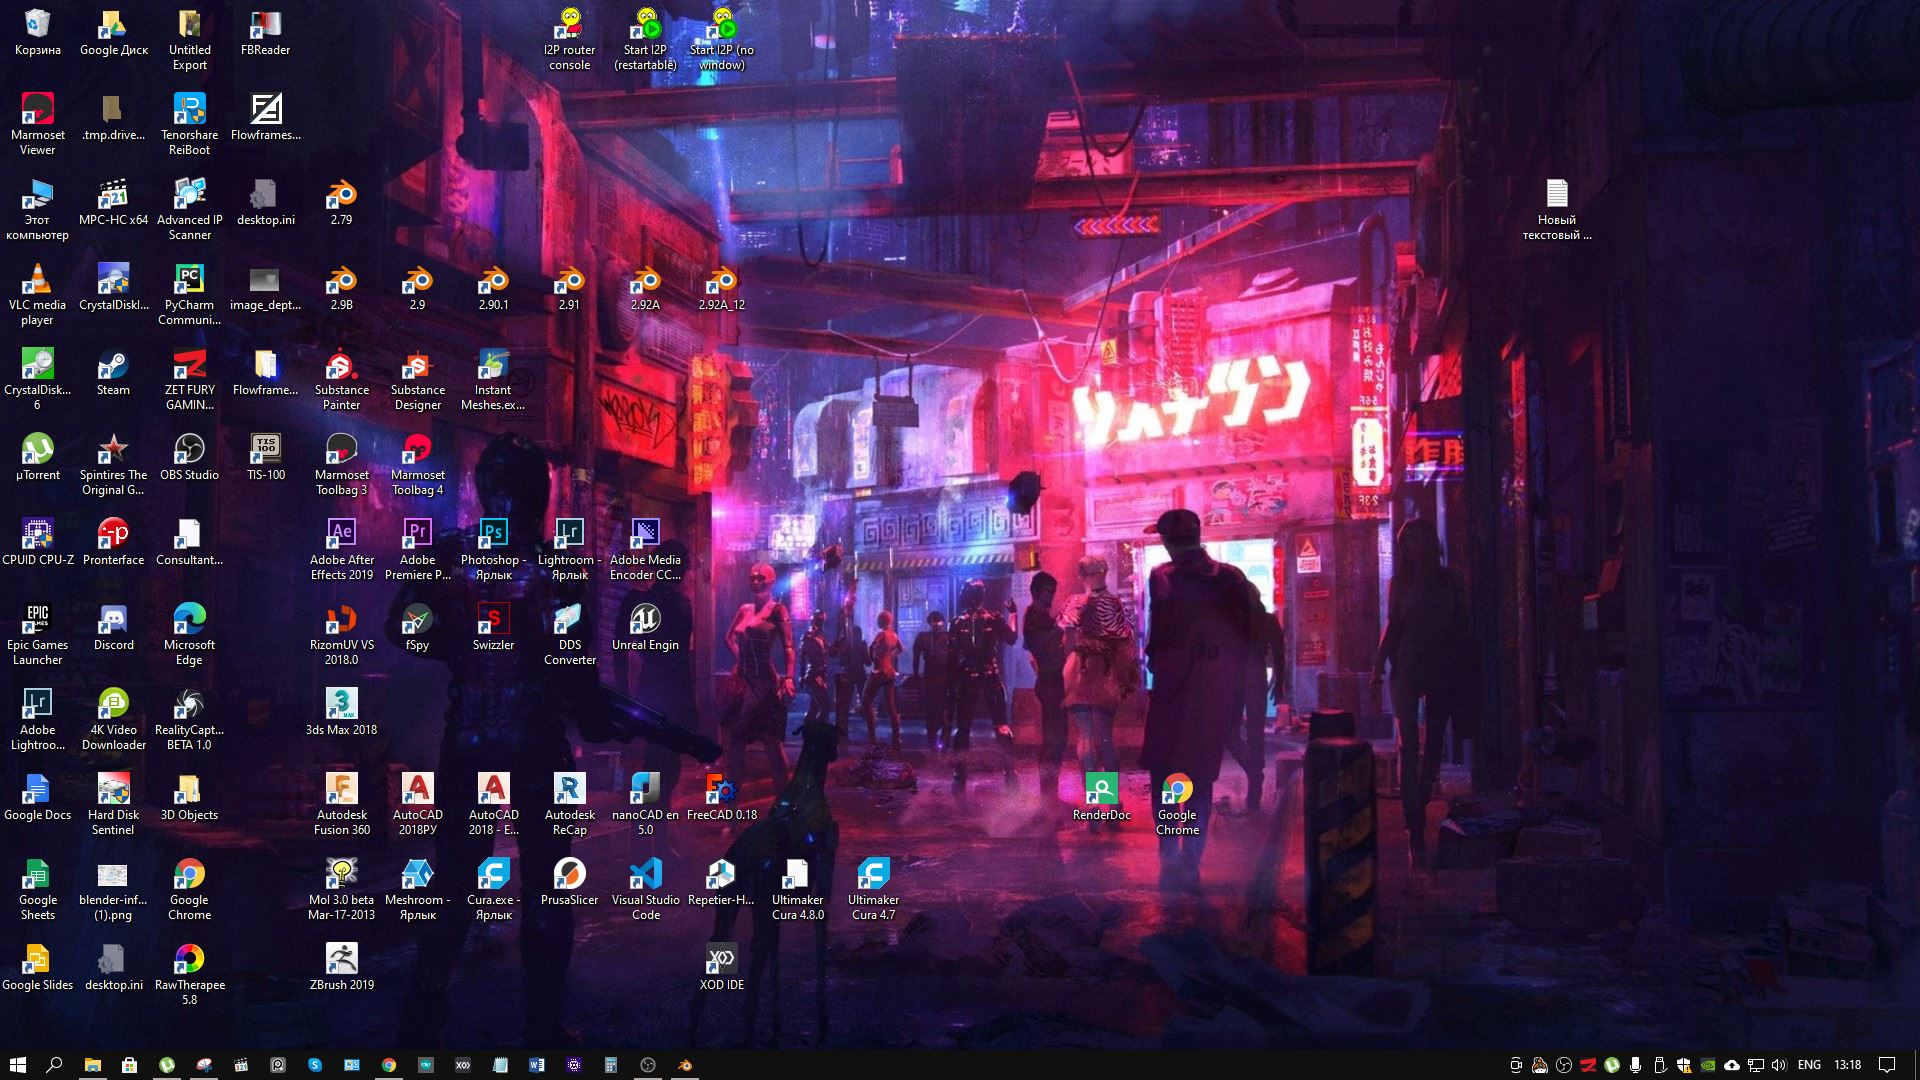Open File Explorer from the taskbar
The width and height of the screenshot is (1920, 1080).
pos(92,1065)
